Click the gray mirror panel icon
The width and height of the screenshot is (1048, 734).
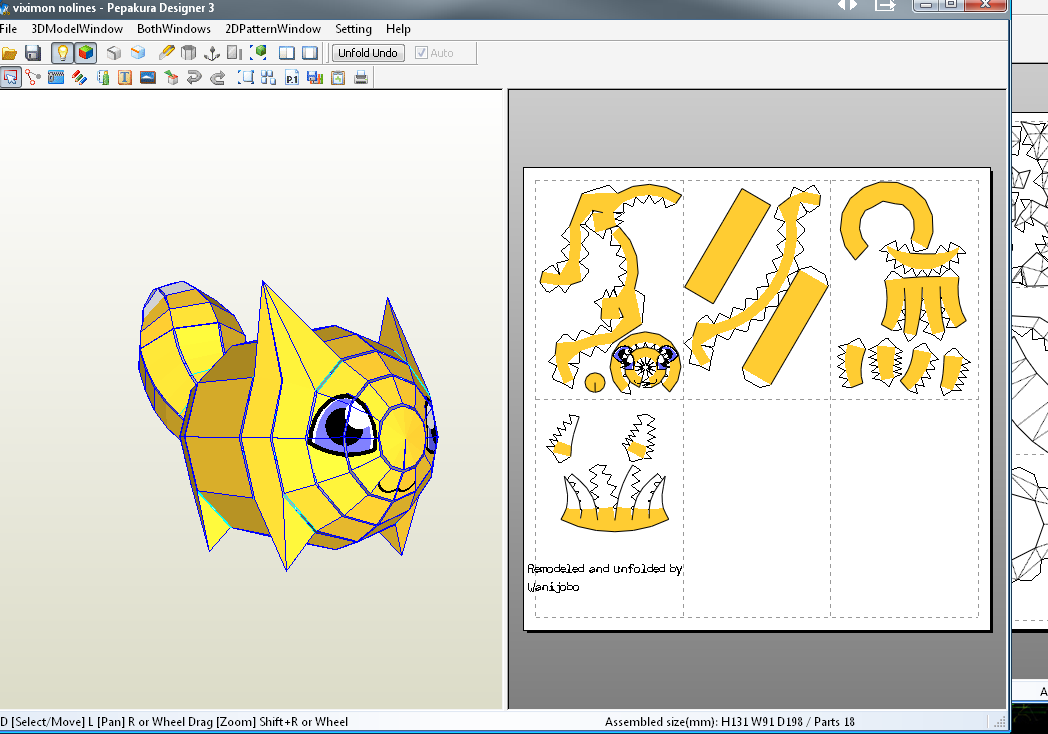pos(235,53)
